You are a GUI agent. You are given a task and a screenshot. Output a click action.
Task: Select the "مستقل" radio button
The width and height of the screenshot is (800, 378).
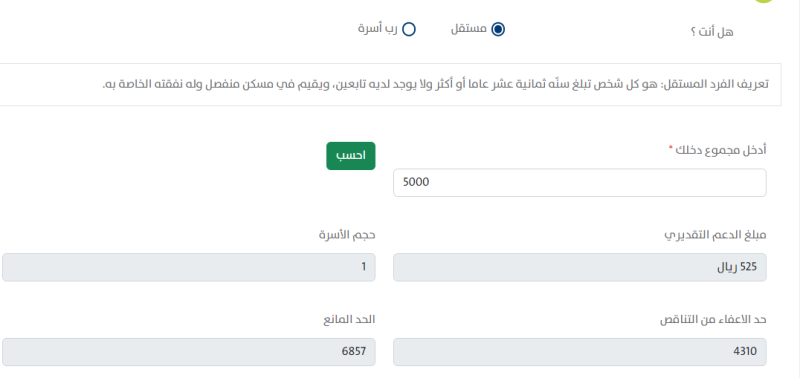(x=498, y=30)
